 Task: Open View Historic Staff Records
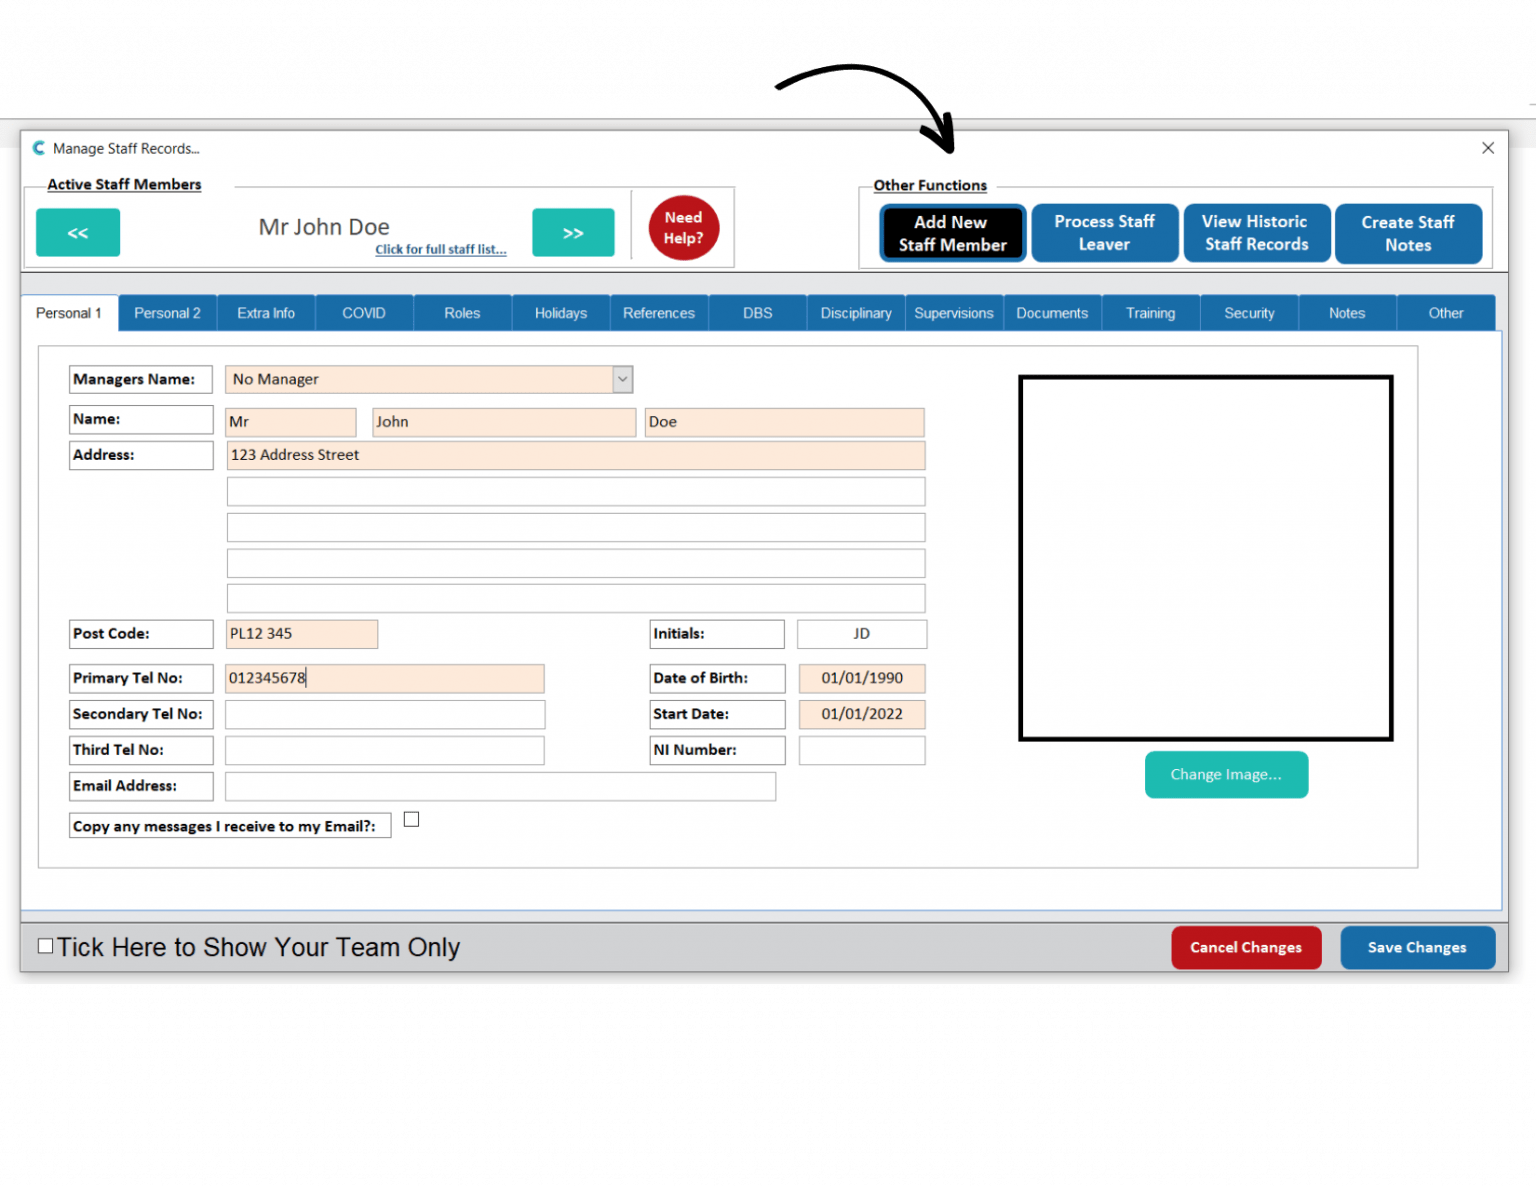1256,232
